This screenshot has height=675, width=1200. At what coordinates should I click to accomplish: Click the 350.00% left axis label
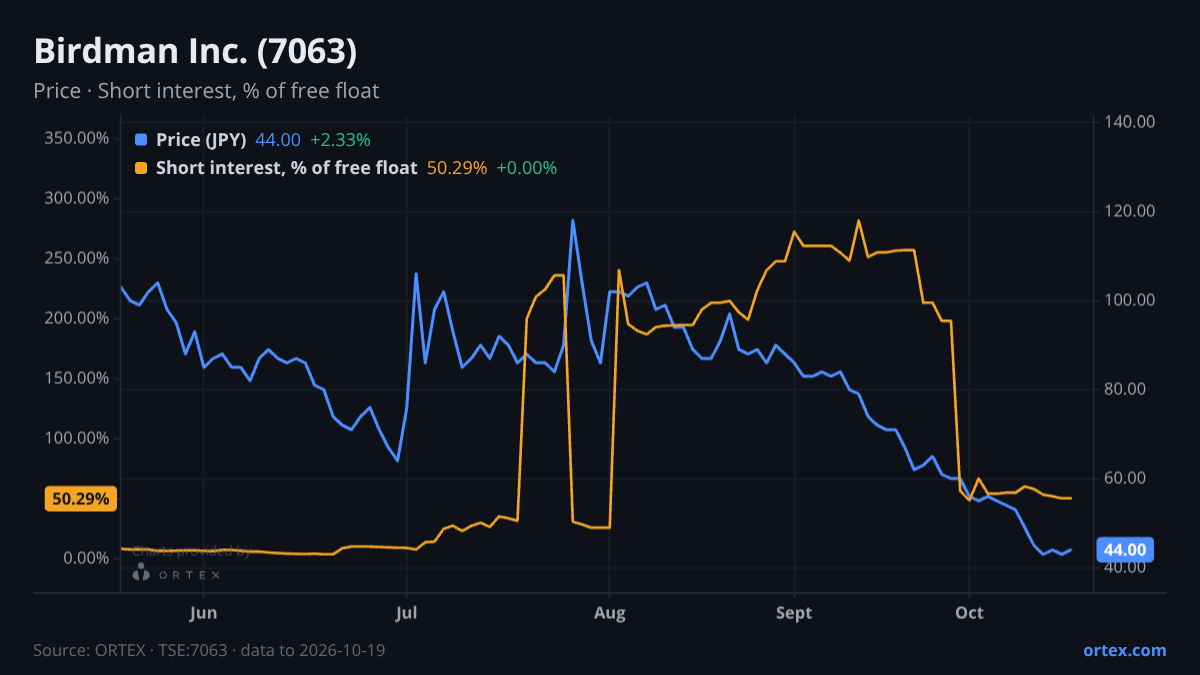[77, 138]
